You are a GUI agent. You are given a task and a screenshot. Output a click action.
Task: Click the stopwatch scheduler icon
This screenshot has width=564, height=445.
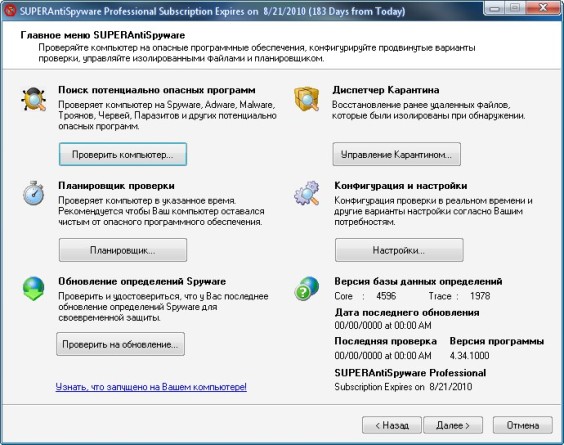pyautogui.click(x=33, y=193)
